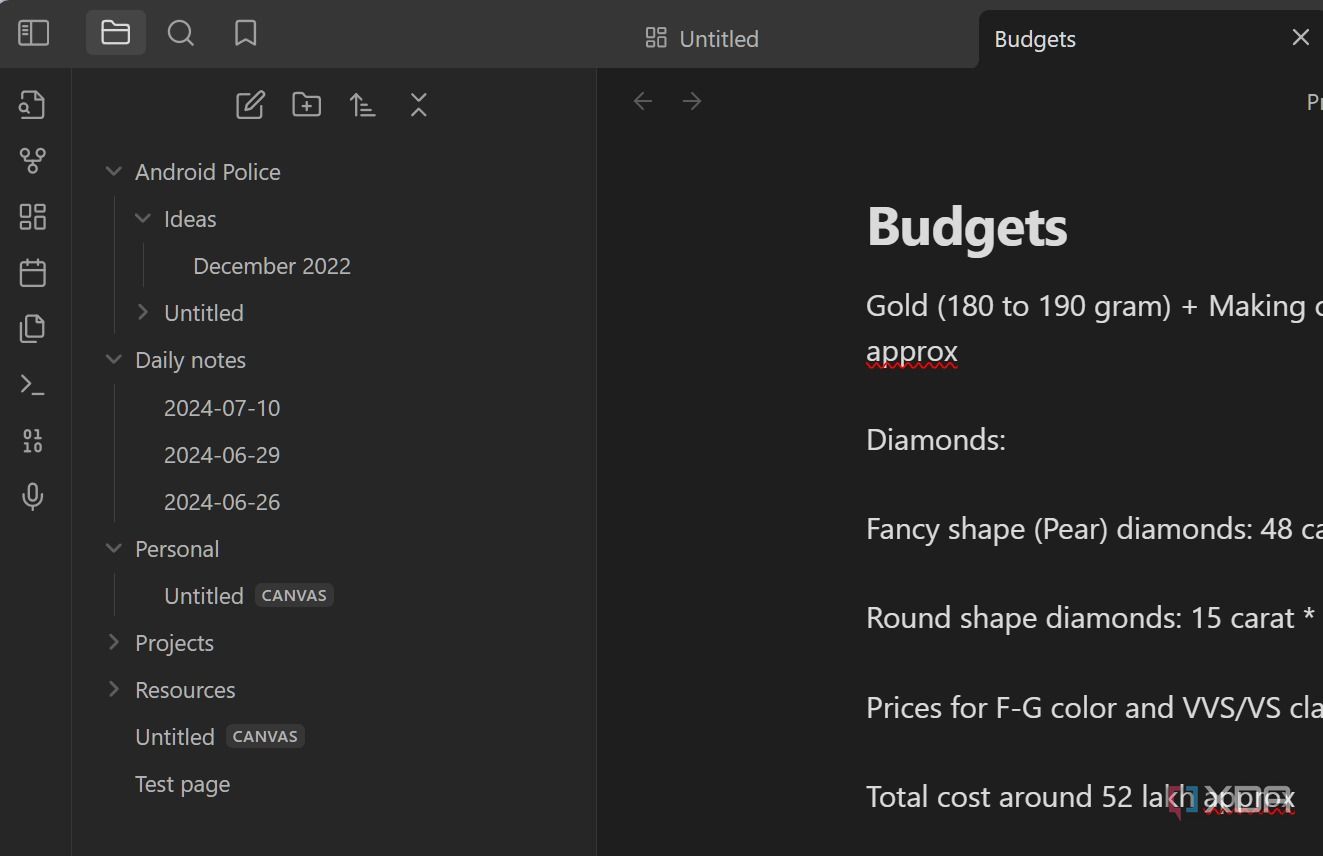1323x856 pixels.
Task: Open the Test page note
Action: tap(182, 784)
